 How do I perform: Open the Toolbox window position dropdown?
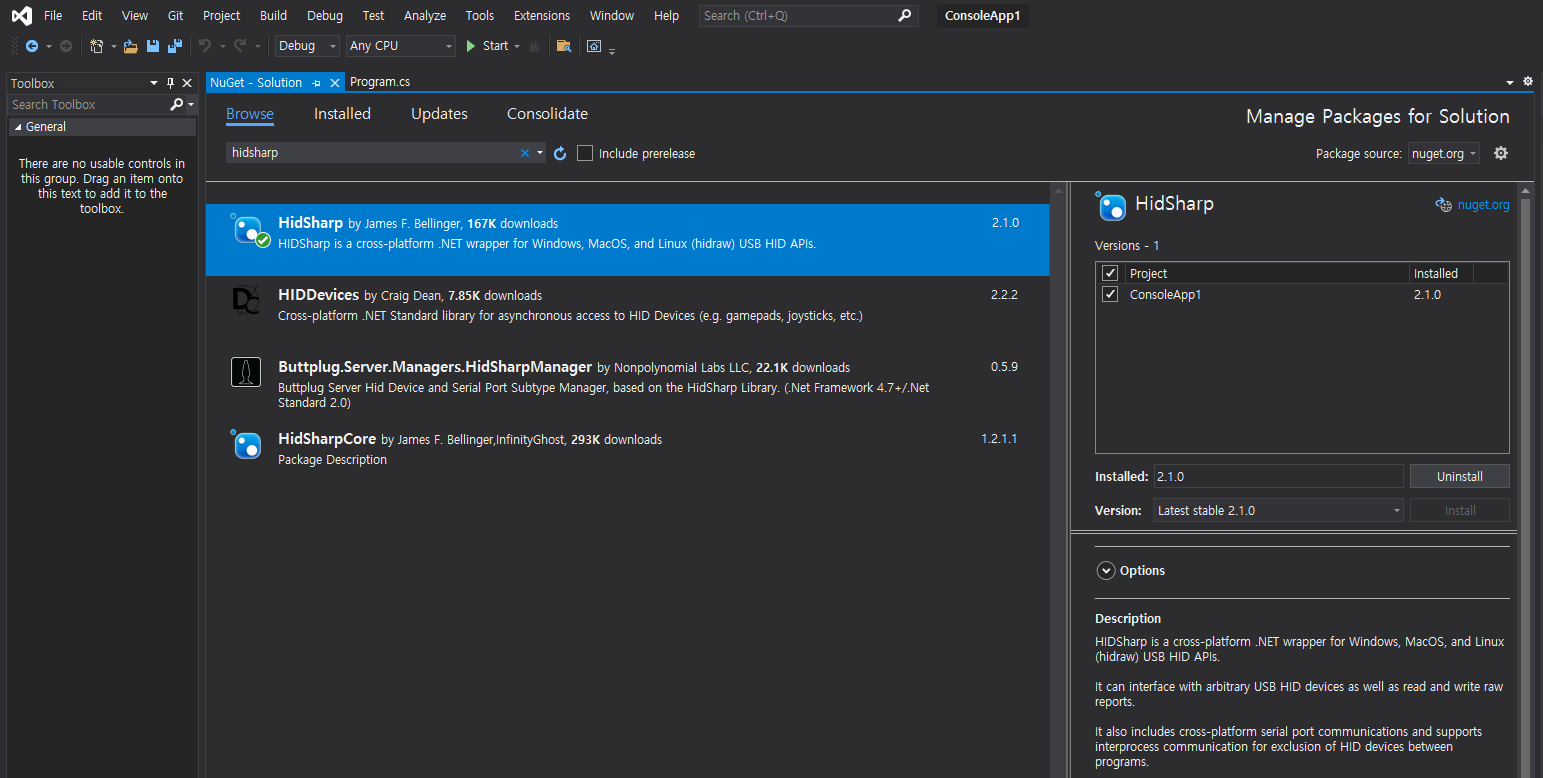click(x=154, y=84)
